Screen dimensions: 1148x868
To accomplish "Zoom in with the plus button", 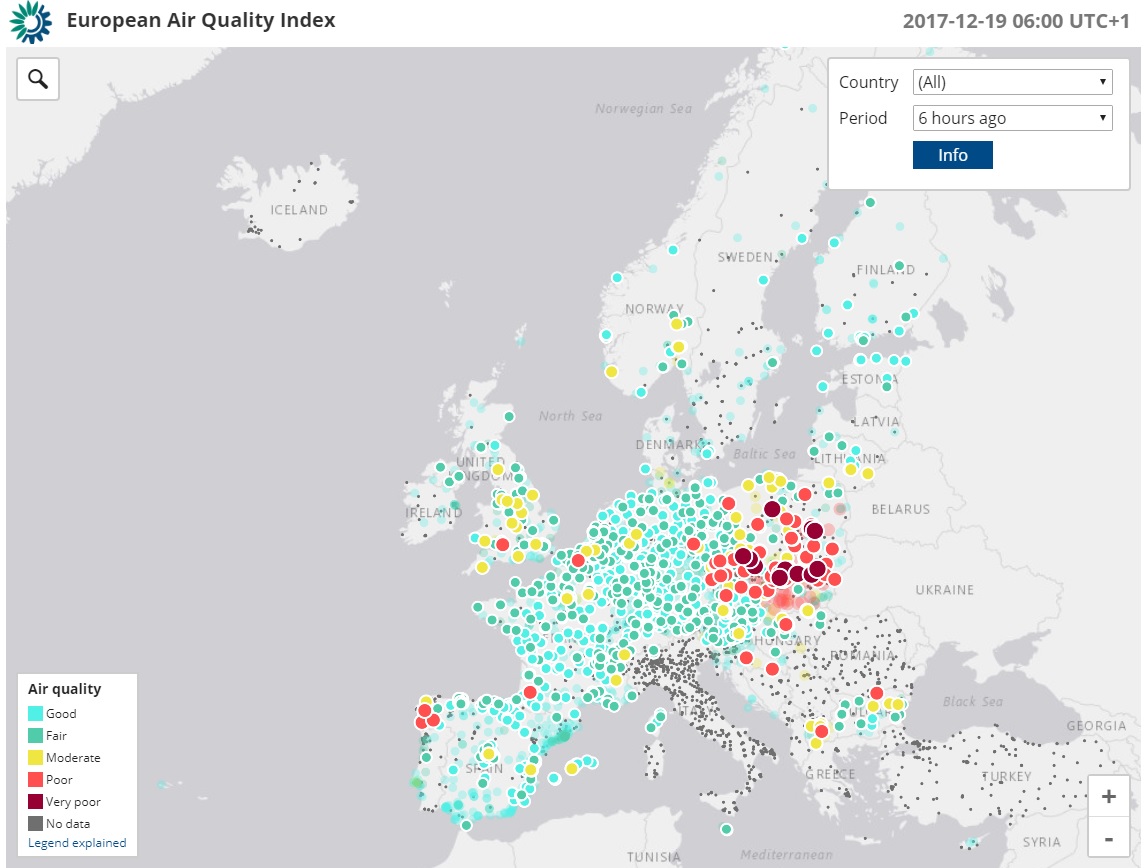I will coord(1108,796).
